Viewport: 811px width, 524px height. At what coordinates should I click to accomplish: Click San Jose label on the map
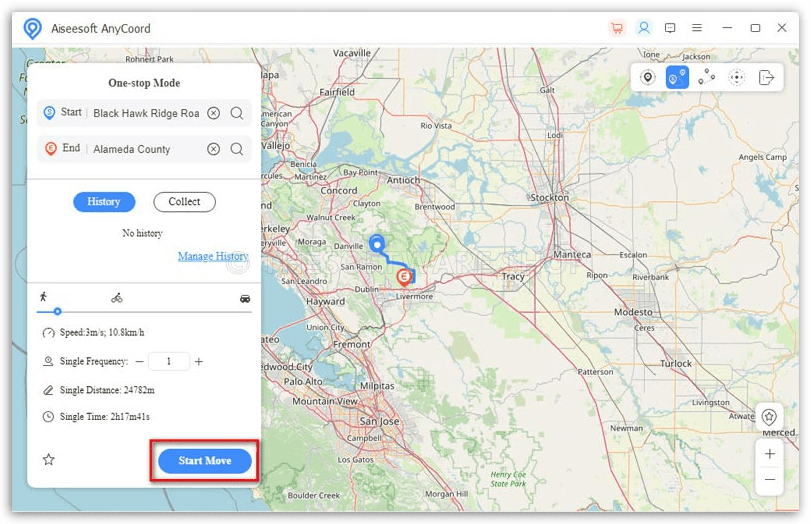click(x=379, y=421)
